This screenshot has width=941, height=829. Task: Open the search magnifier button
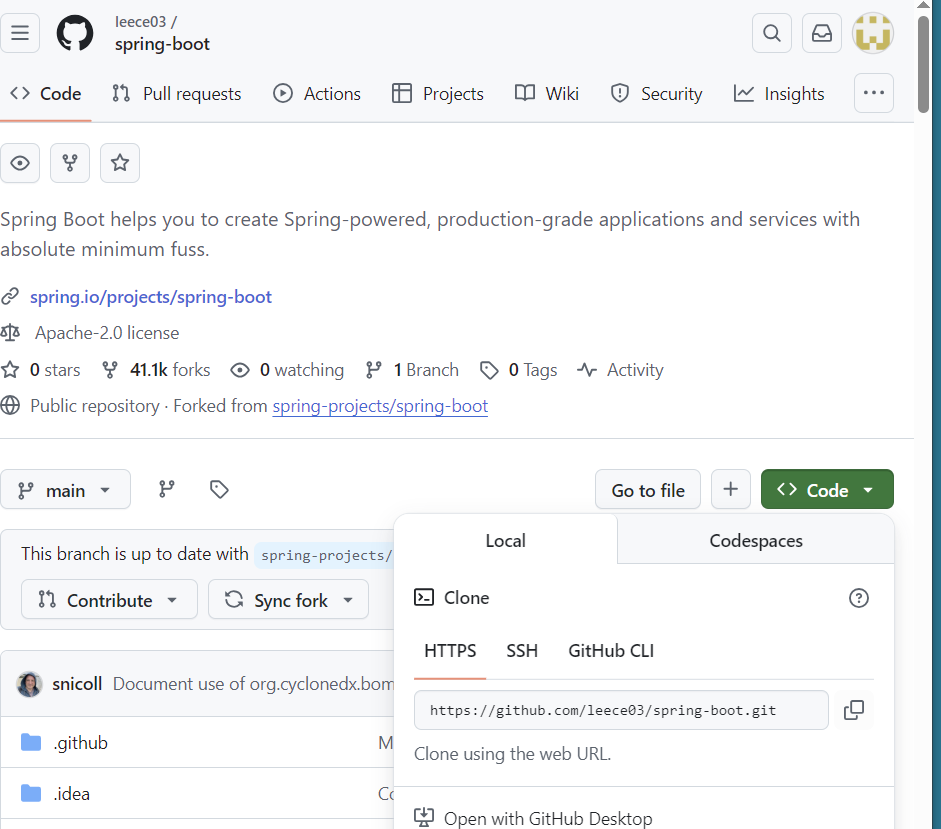772,33
